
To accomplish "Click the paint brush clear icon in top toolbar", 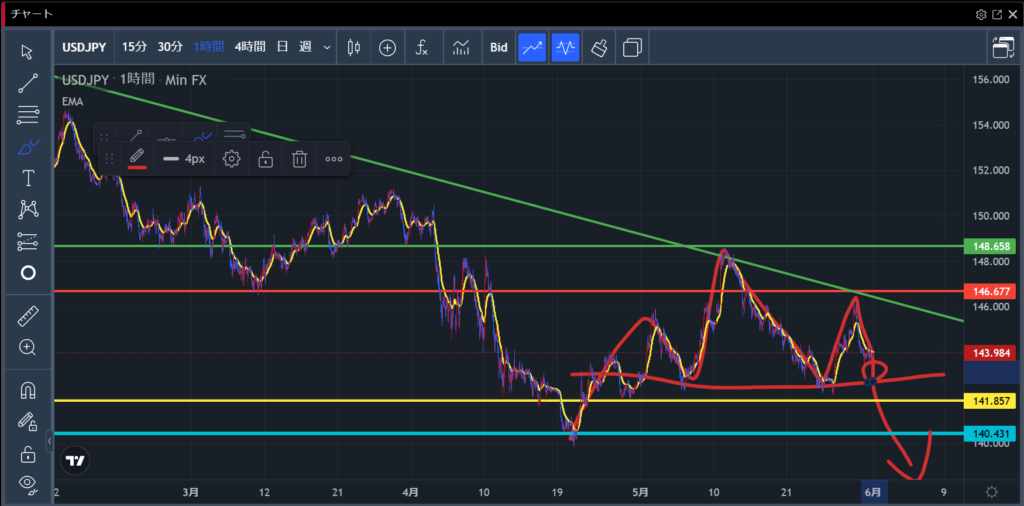I will [600, 48].
